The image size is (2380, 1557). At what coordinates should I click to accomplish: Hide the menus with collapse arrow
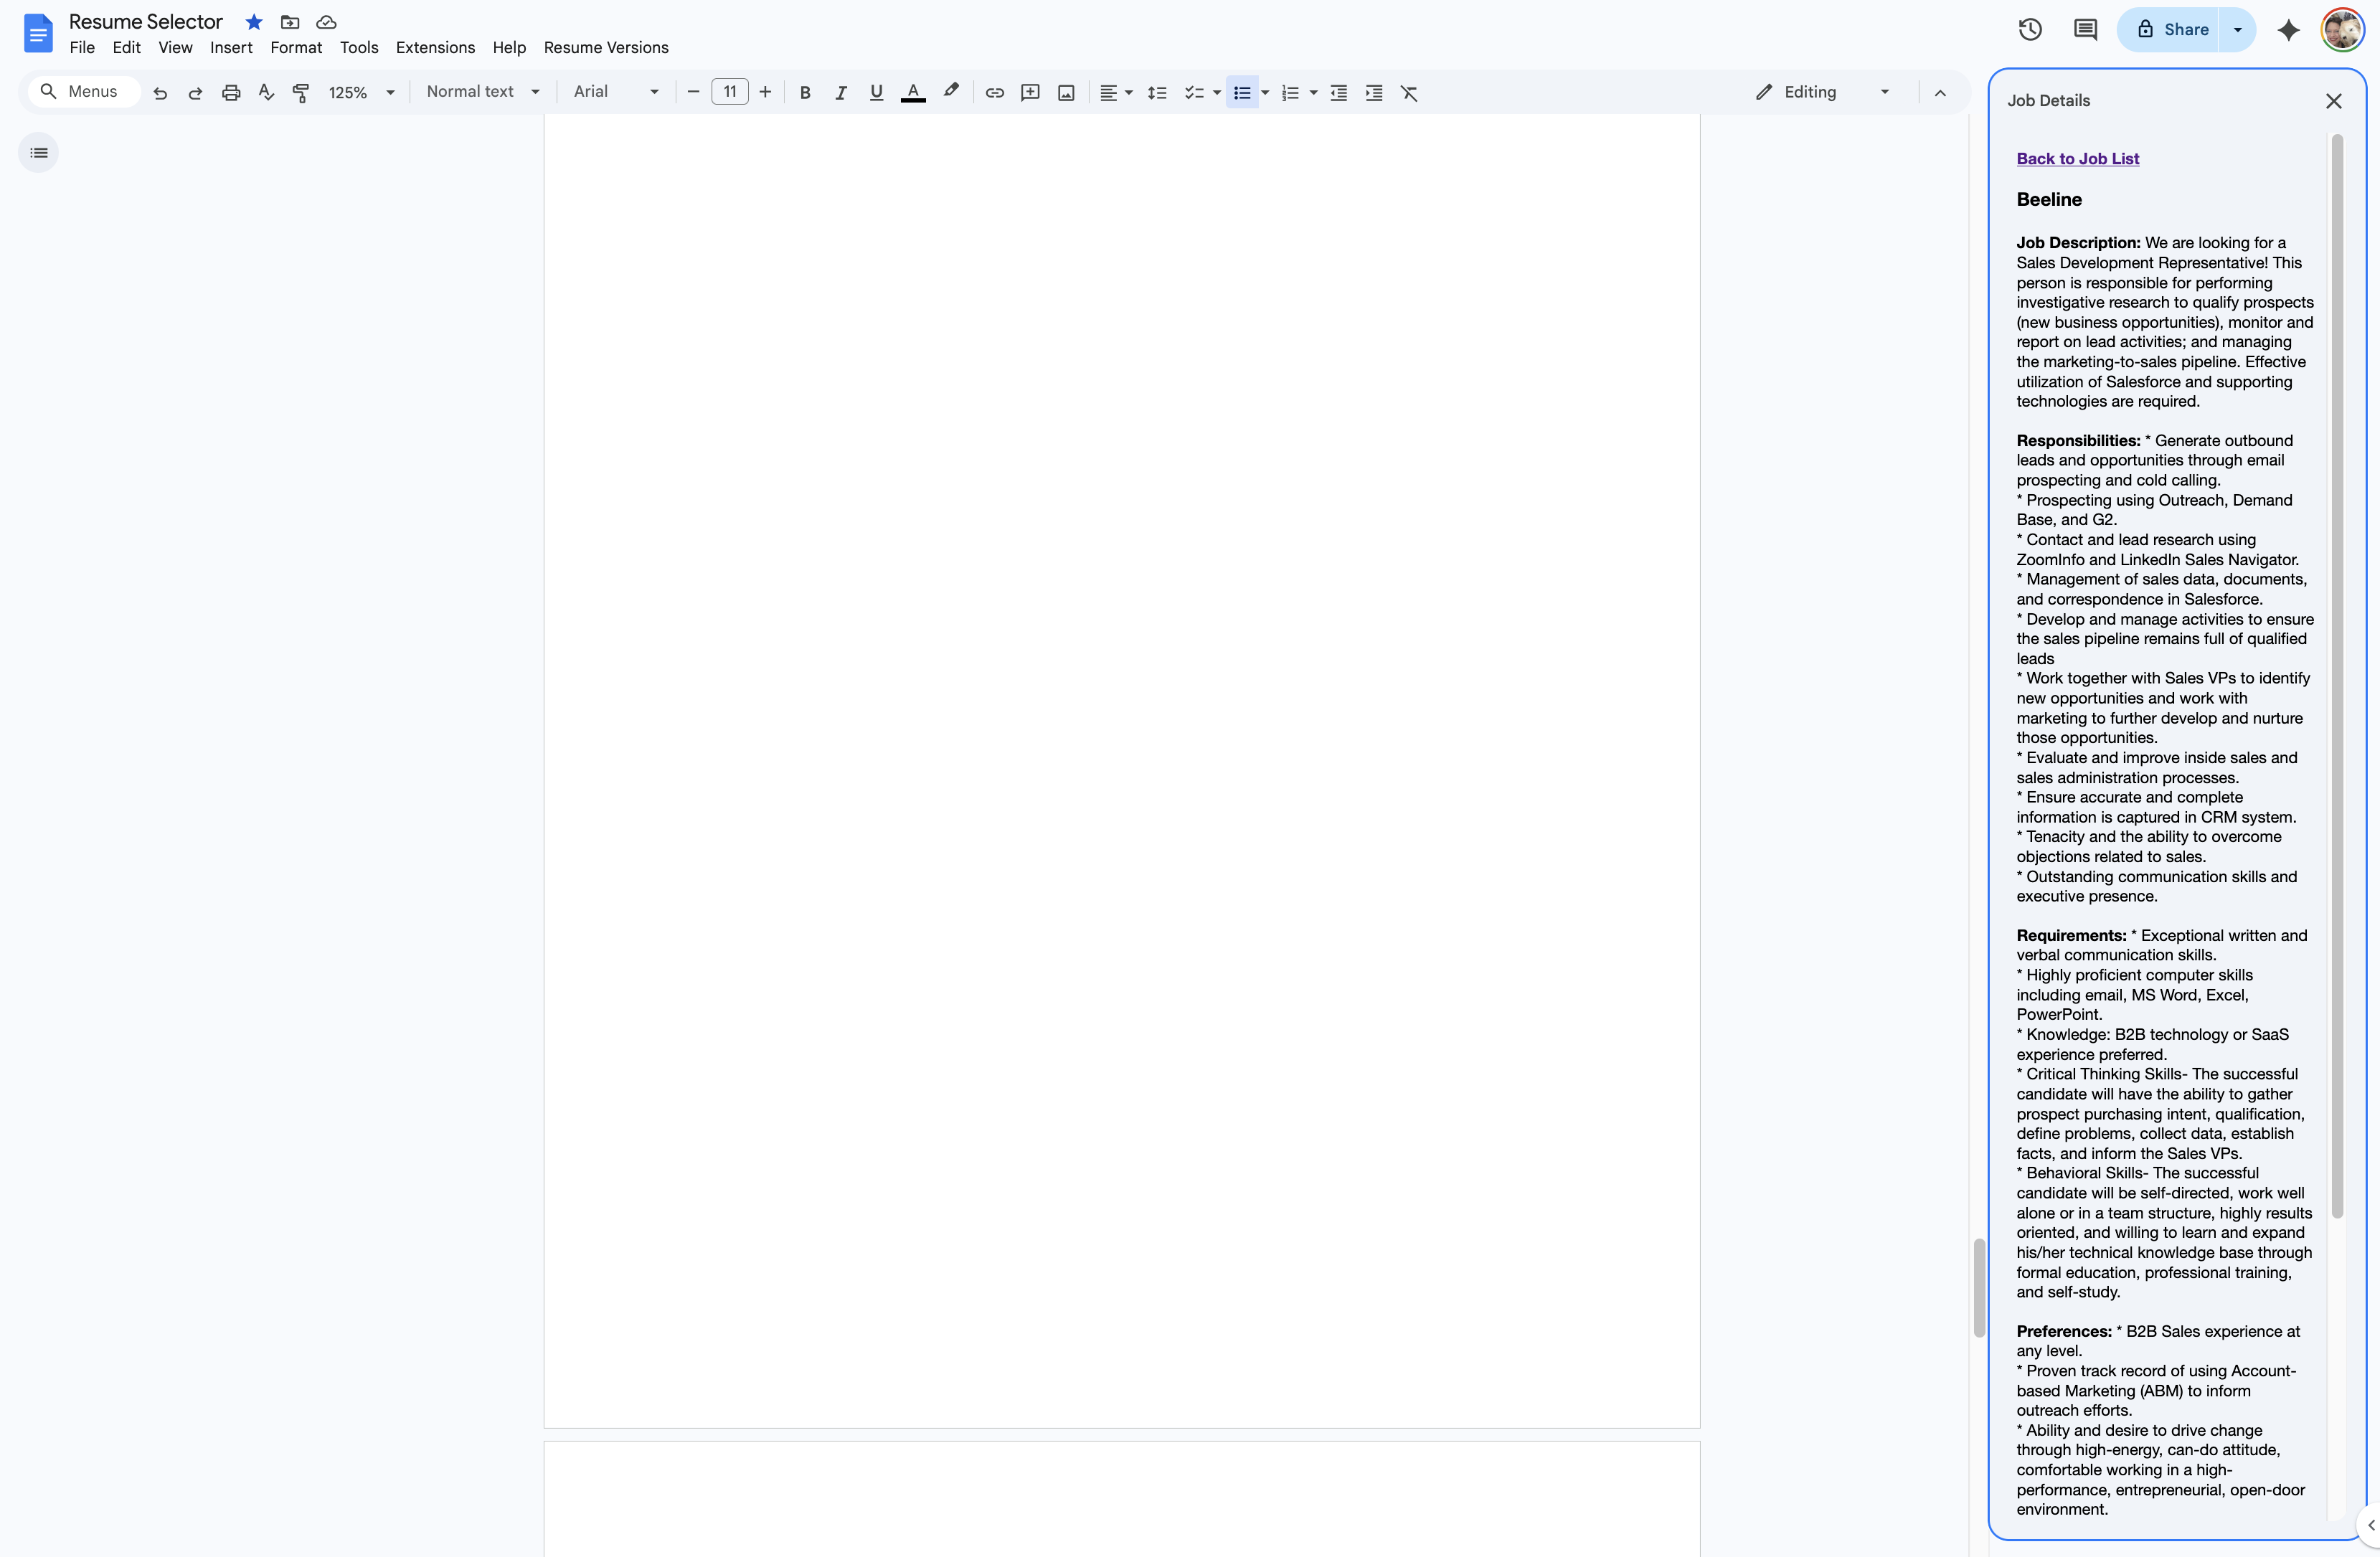[1940, 93]
